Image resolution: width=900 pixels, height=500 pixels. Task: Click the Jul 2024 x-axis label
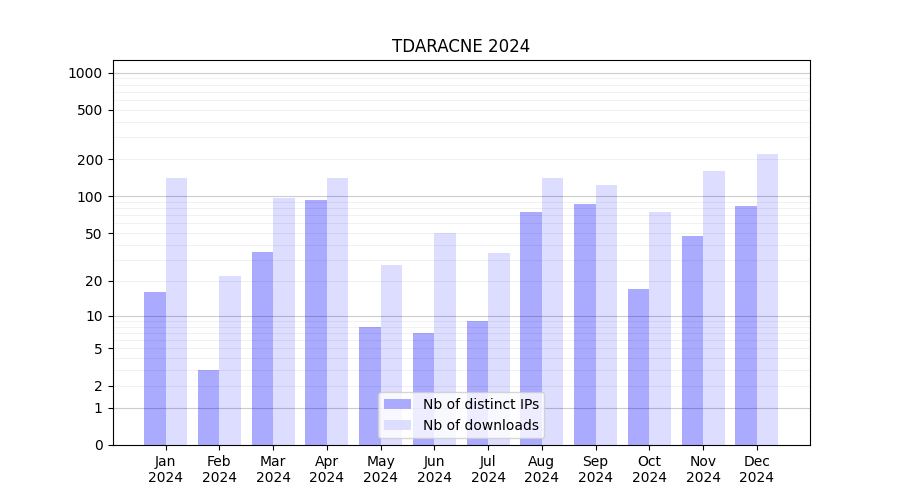click(488, 469)
